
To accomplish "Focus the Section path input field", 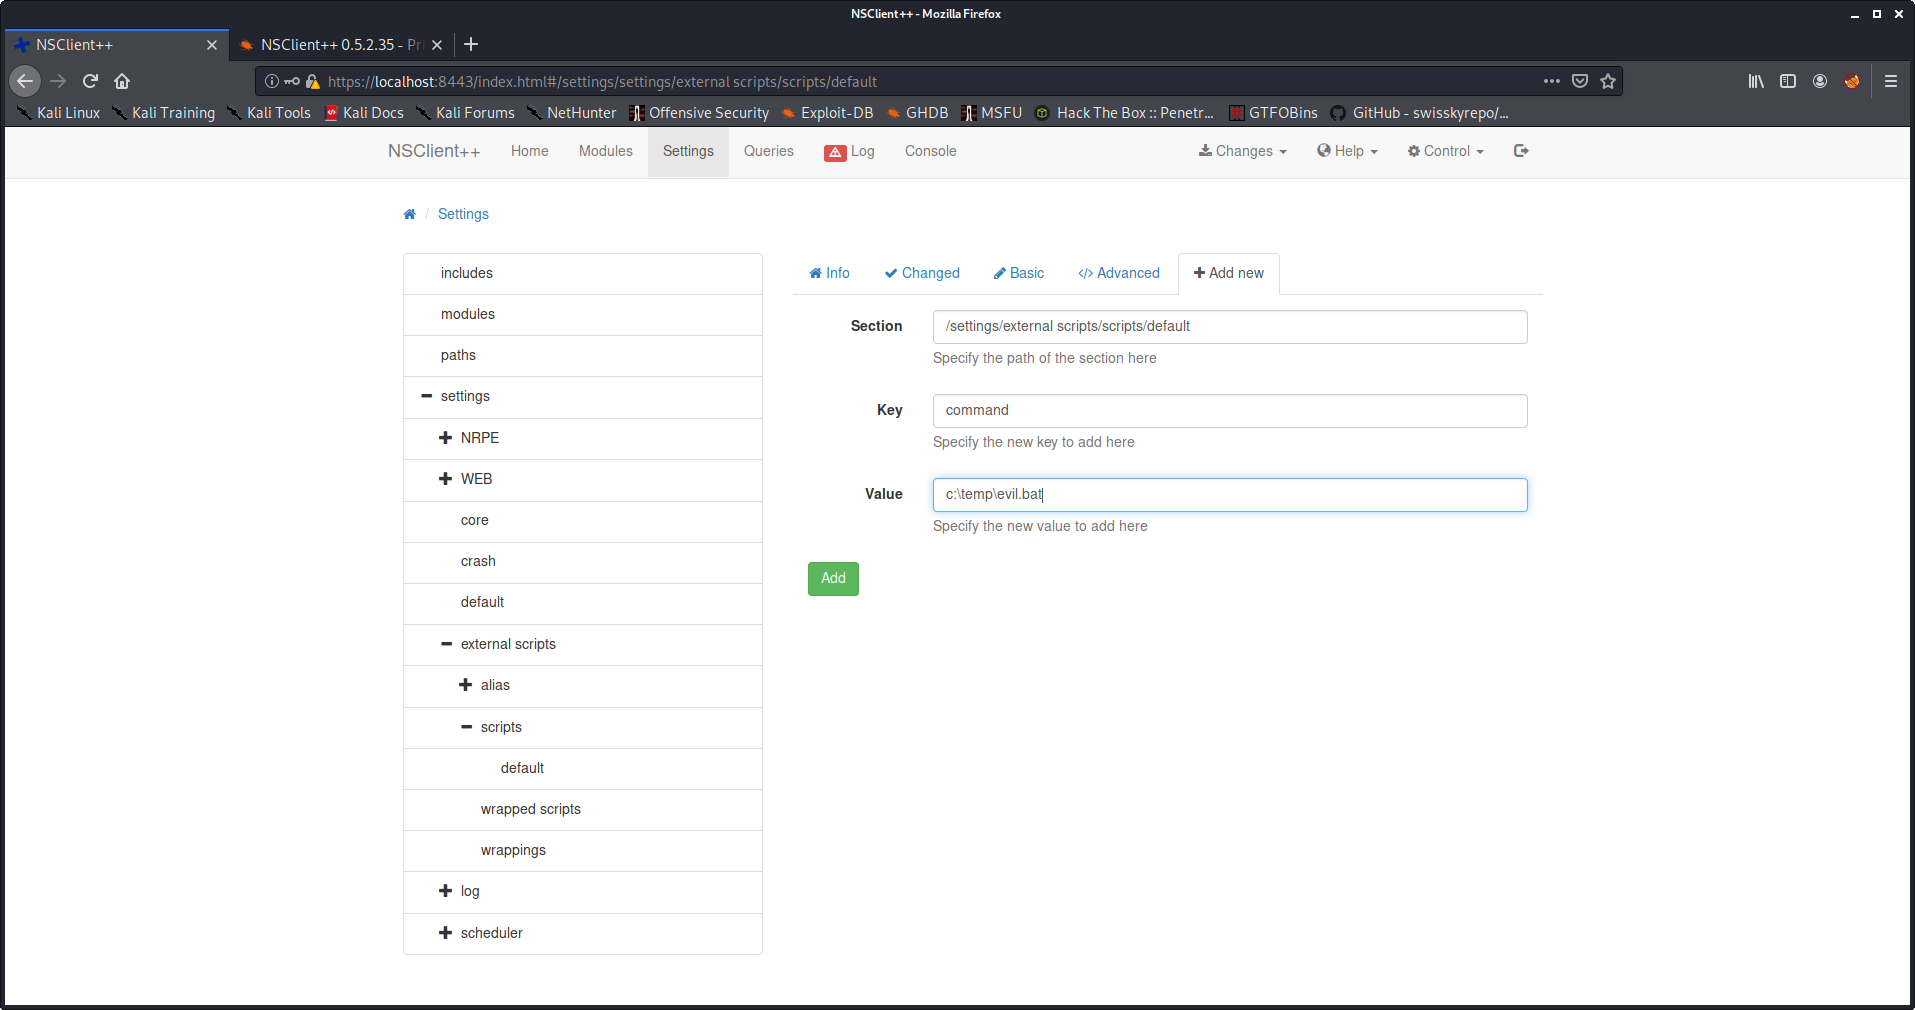I will (1230, 327).
